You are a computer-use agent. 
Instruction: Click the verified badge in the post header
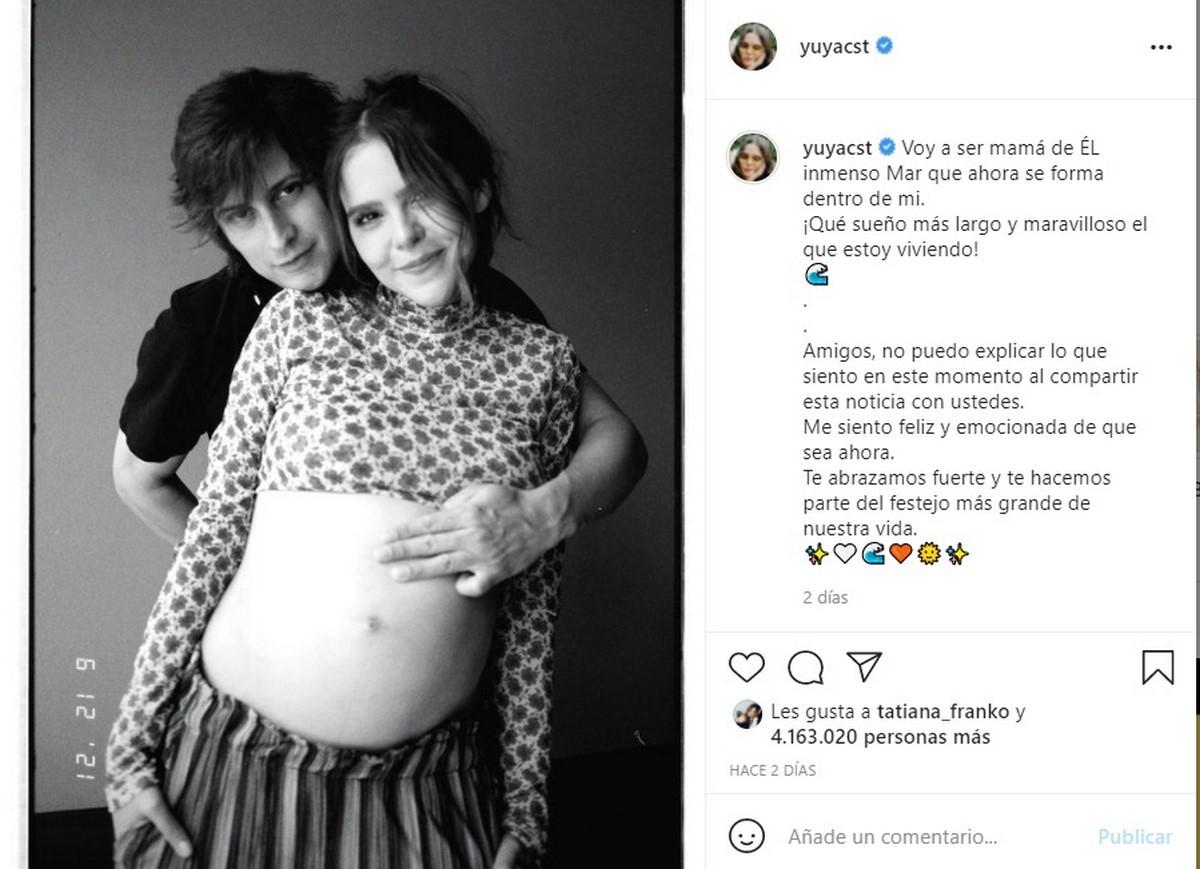pyautogui.click(x=885, y=46)
